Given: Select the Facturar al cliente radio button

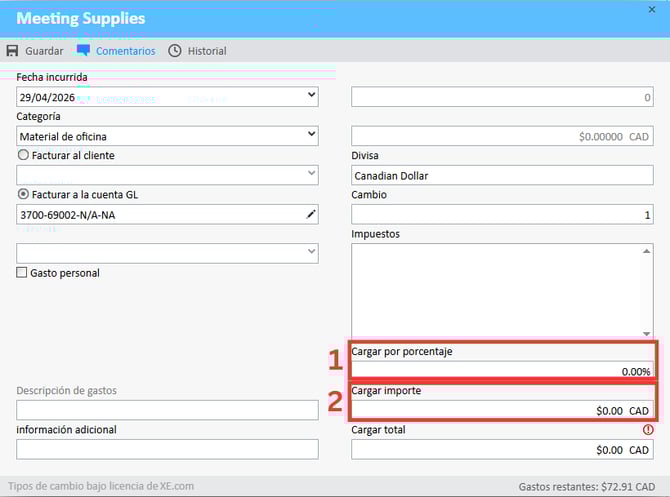Looking at the screenshot, I should [23, 155].
